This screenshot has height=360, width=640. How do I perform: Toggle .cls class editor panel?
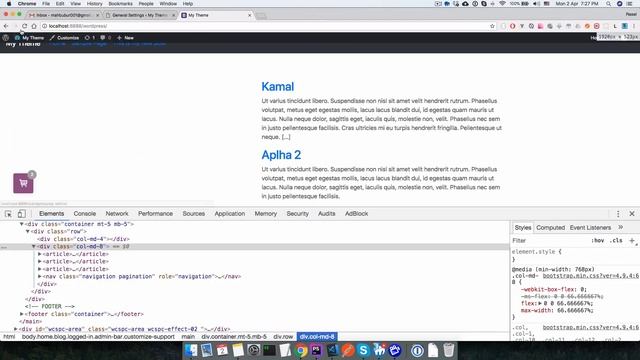click(x=616, y=240)
